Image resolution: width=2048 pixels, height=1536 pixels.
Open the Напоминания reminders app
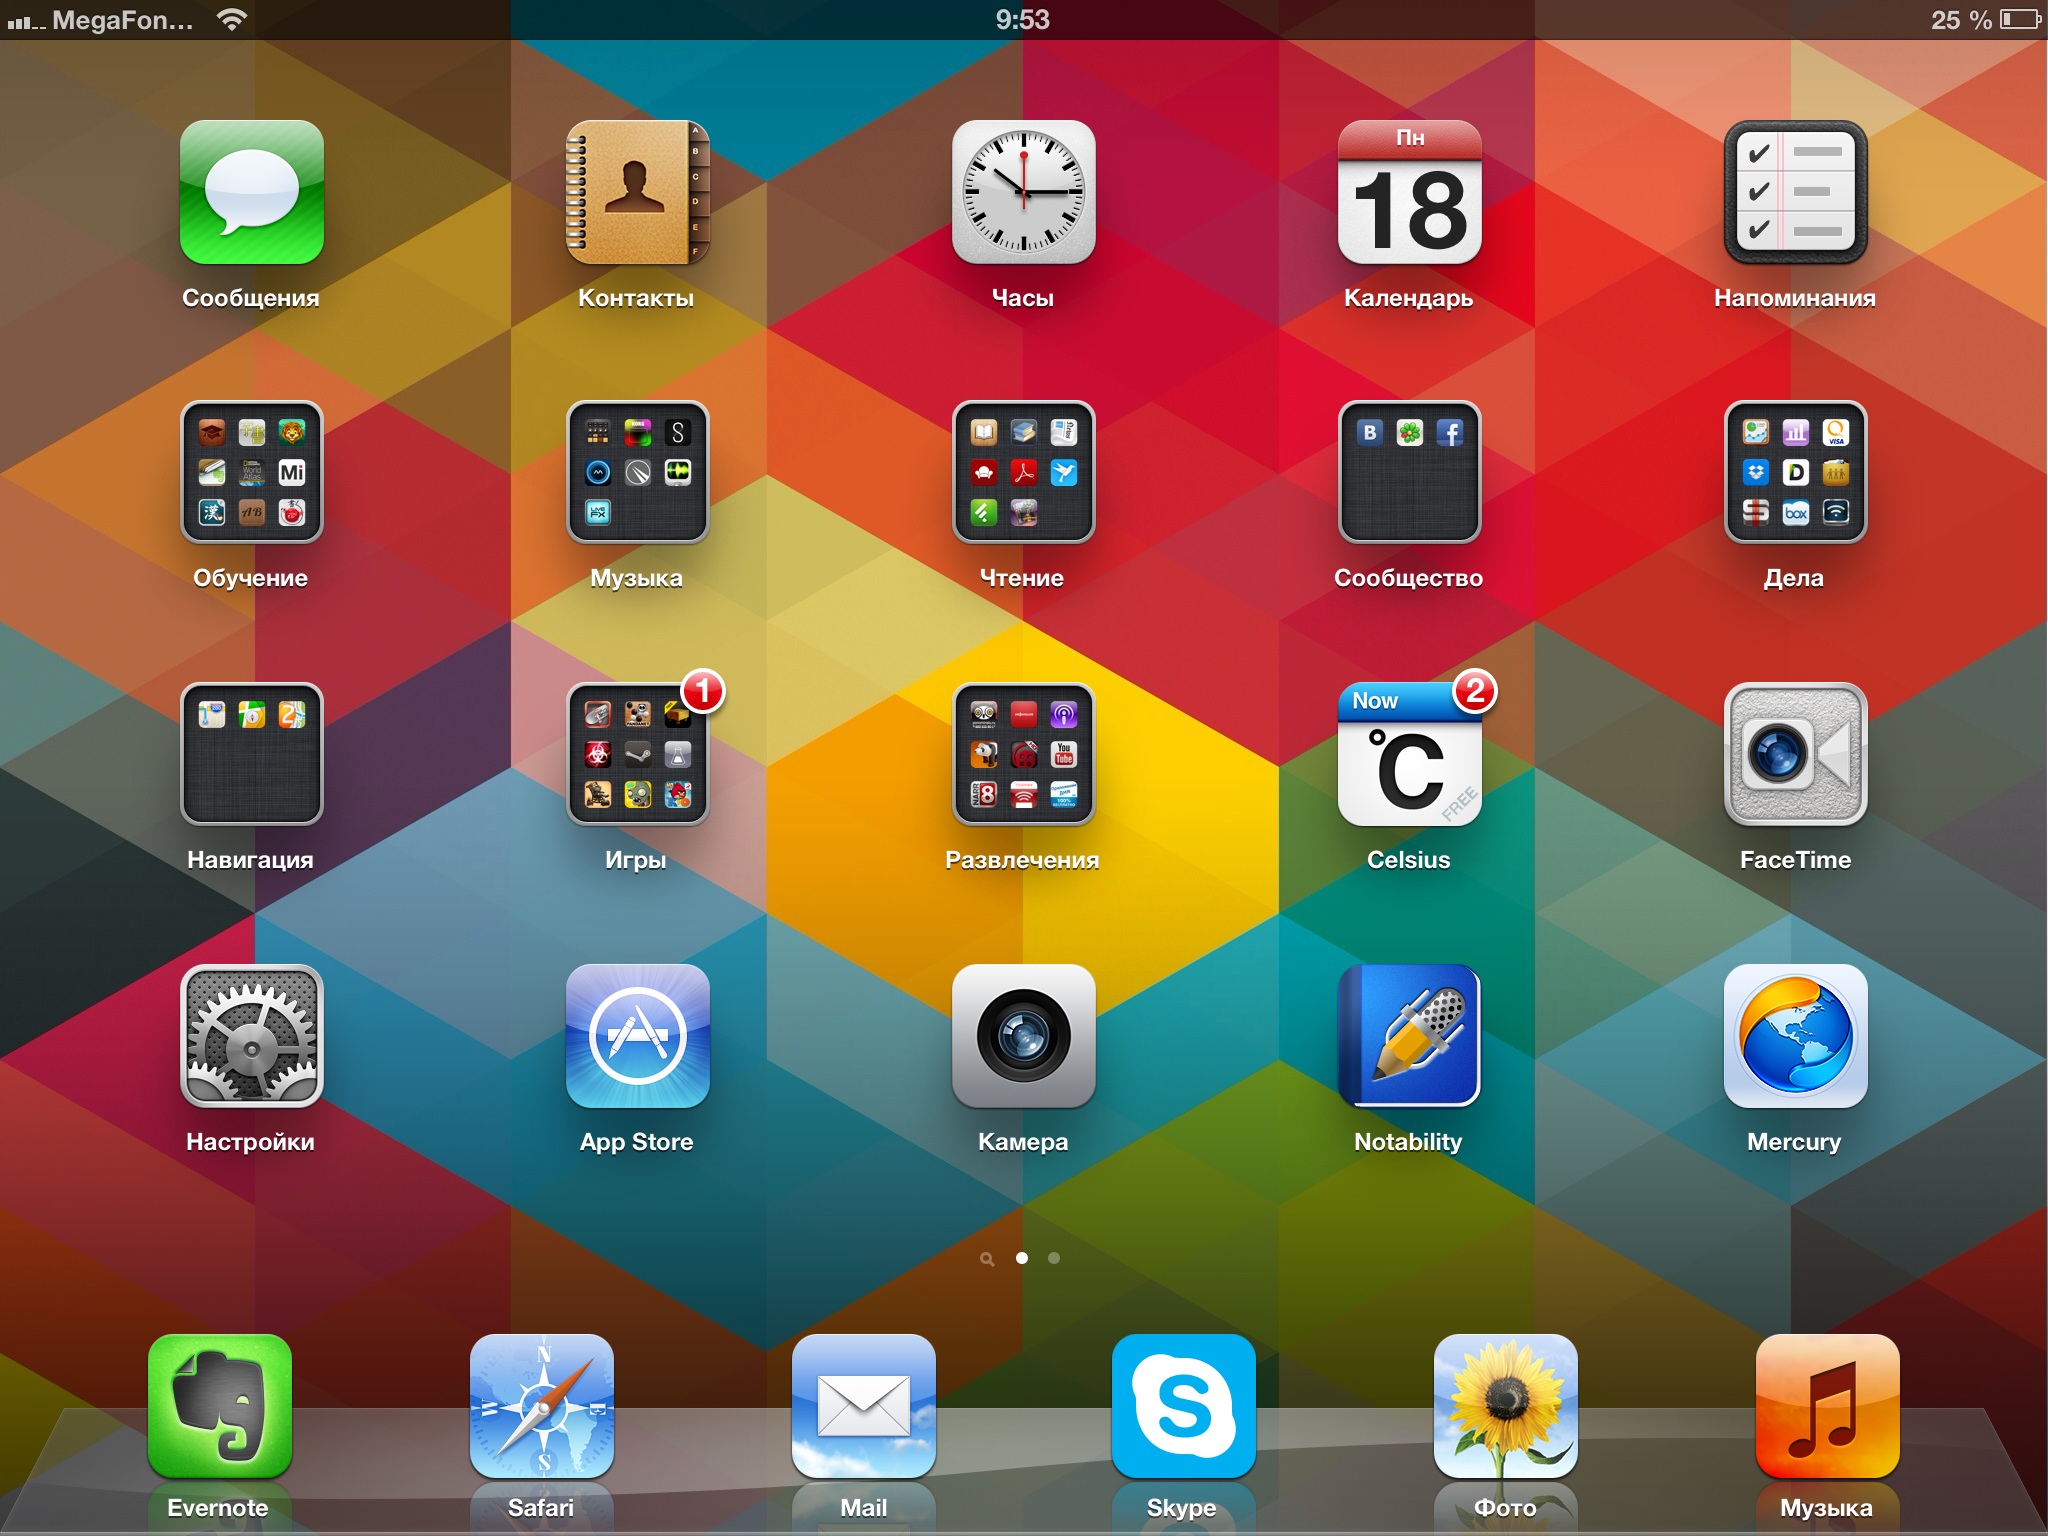pos(1796,192)
